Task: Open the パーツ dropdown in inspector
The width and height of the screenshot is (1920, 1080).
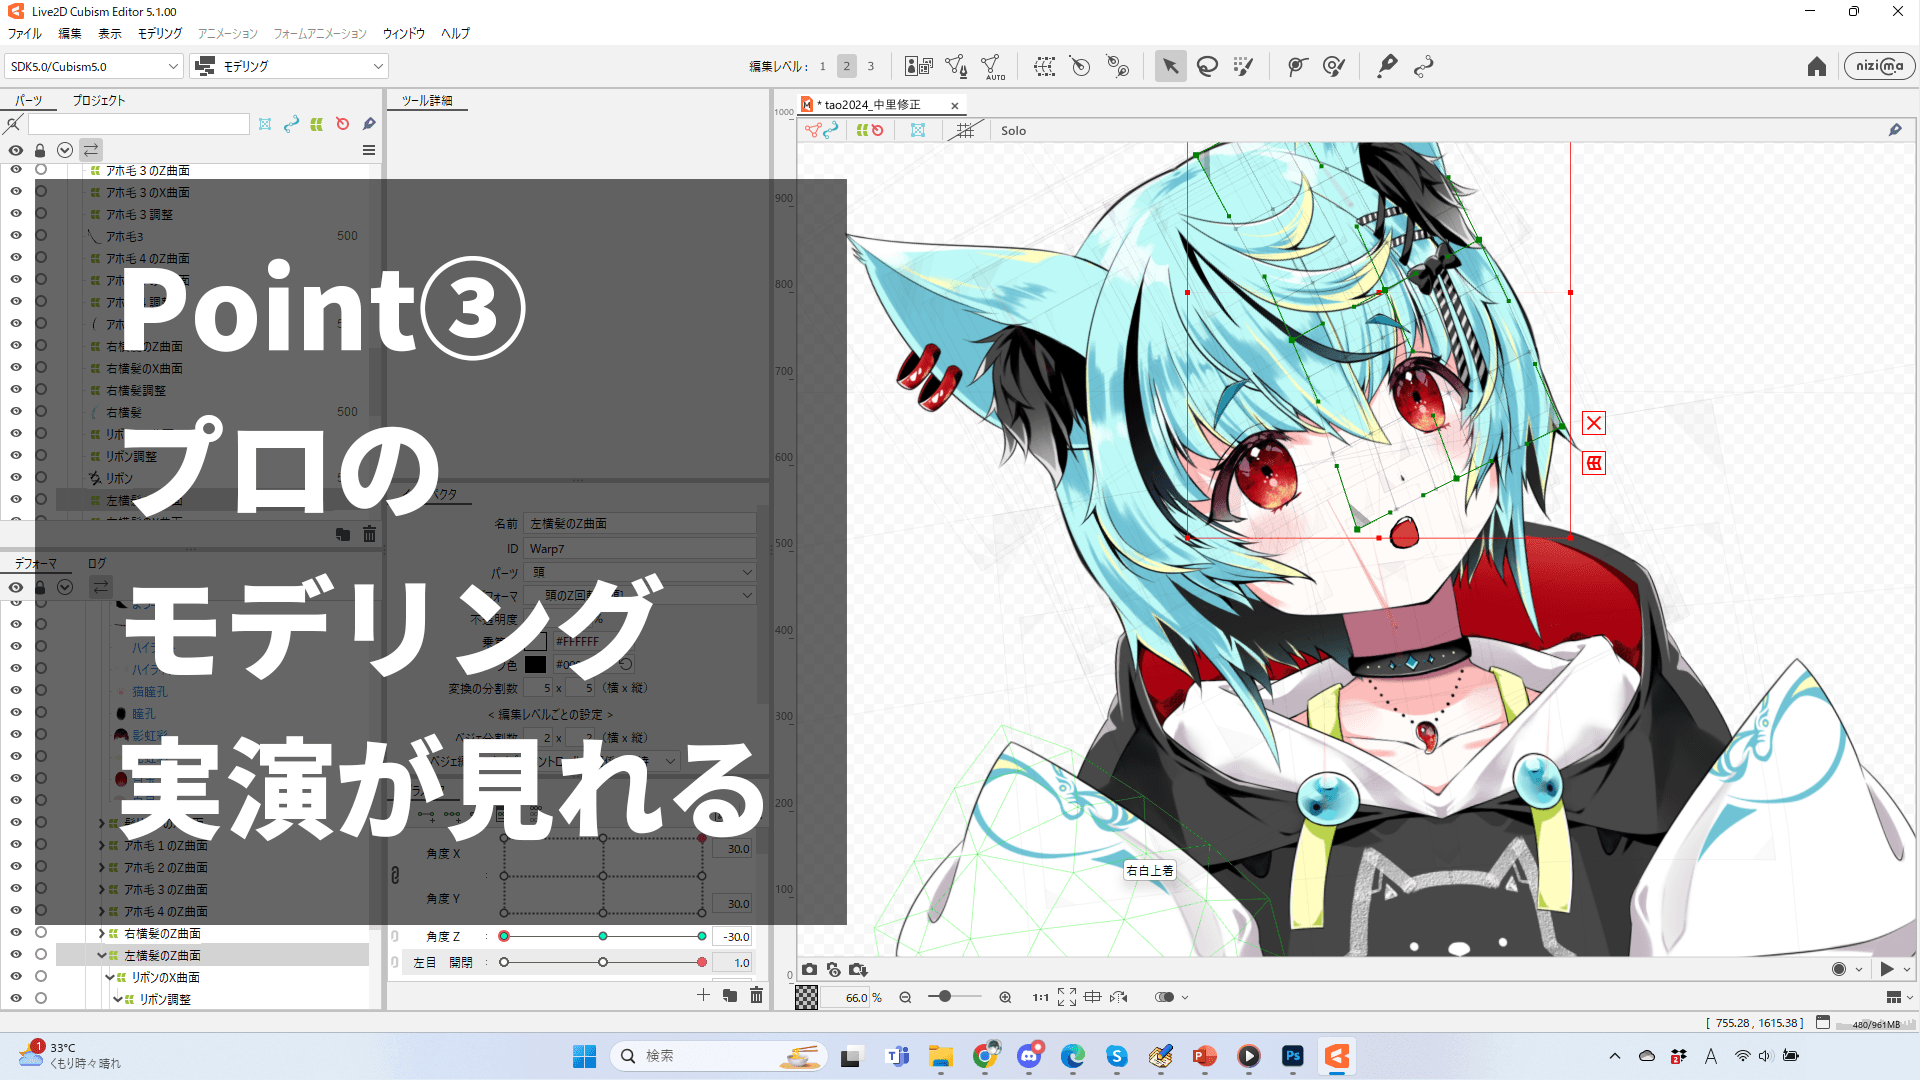Action: click(x=640, y=573)
